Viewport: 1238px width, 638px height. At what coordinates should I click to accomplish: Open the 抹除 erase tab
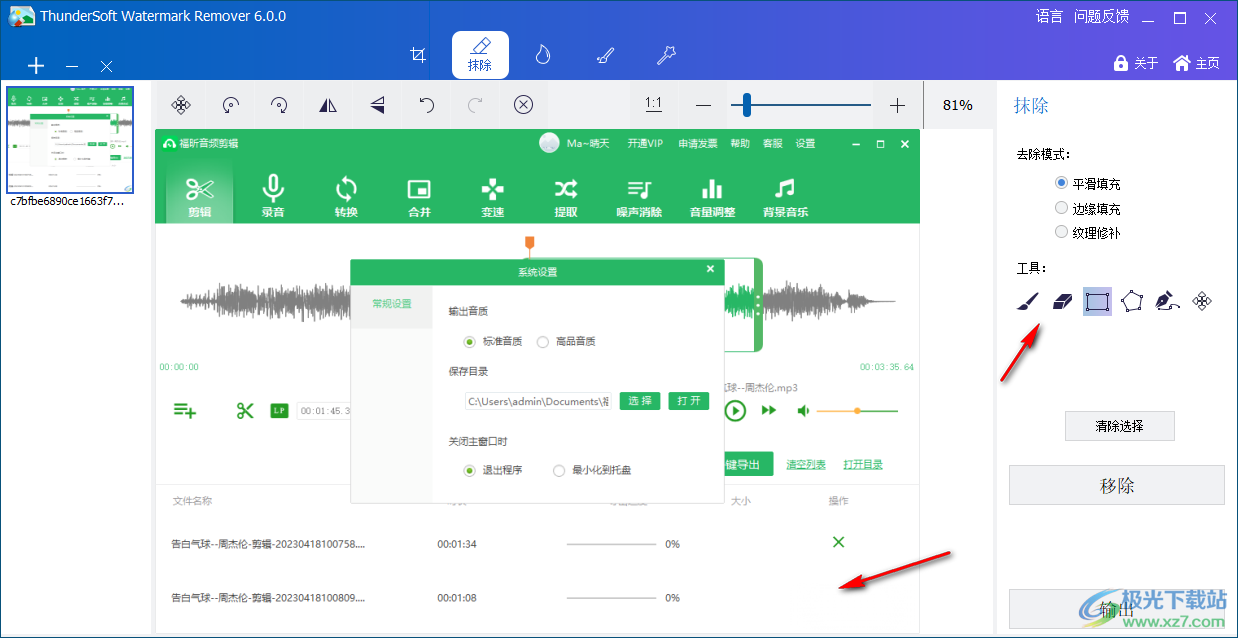480,55
